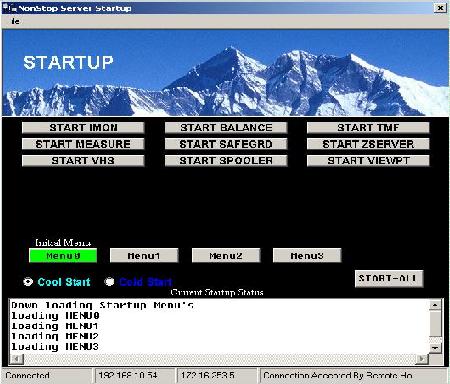Click the STARTUP banner heading
Image resolution: width=450 pixels, height=384 pixels.
68,63
